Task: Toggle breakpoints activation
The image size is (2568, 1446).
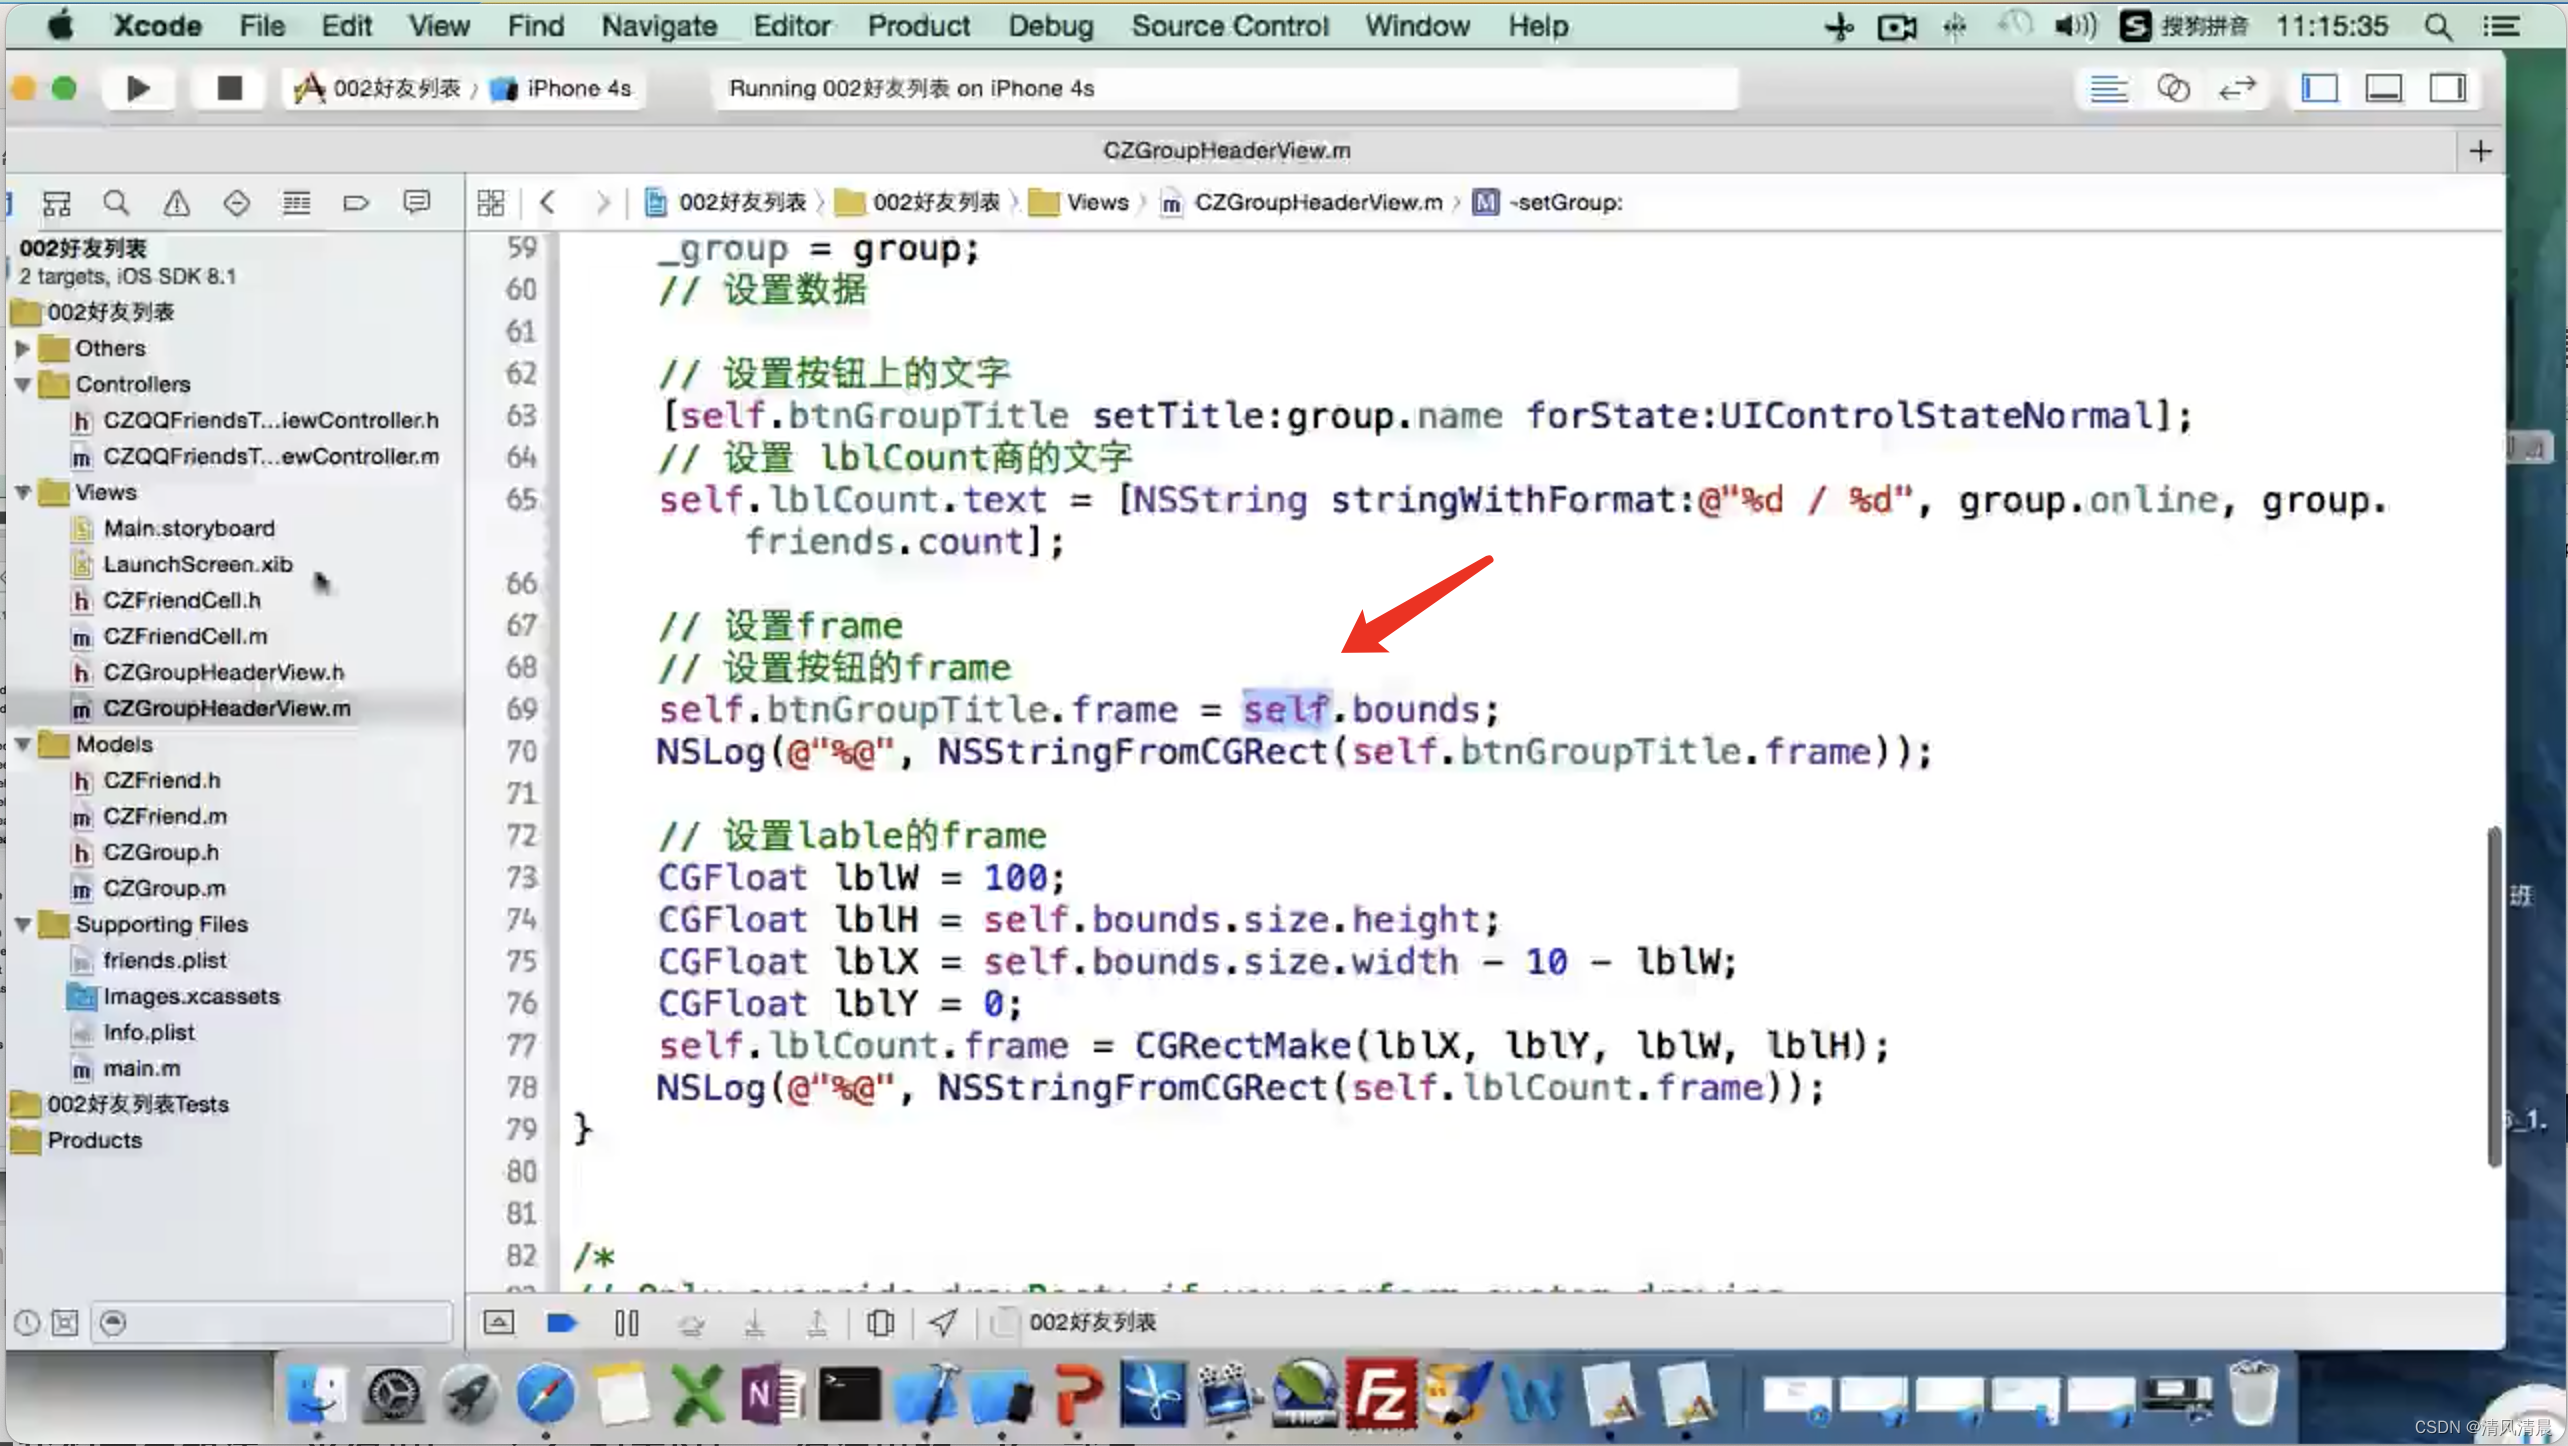Action: 562,1323
